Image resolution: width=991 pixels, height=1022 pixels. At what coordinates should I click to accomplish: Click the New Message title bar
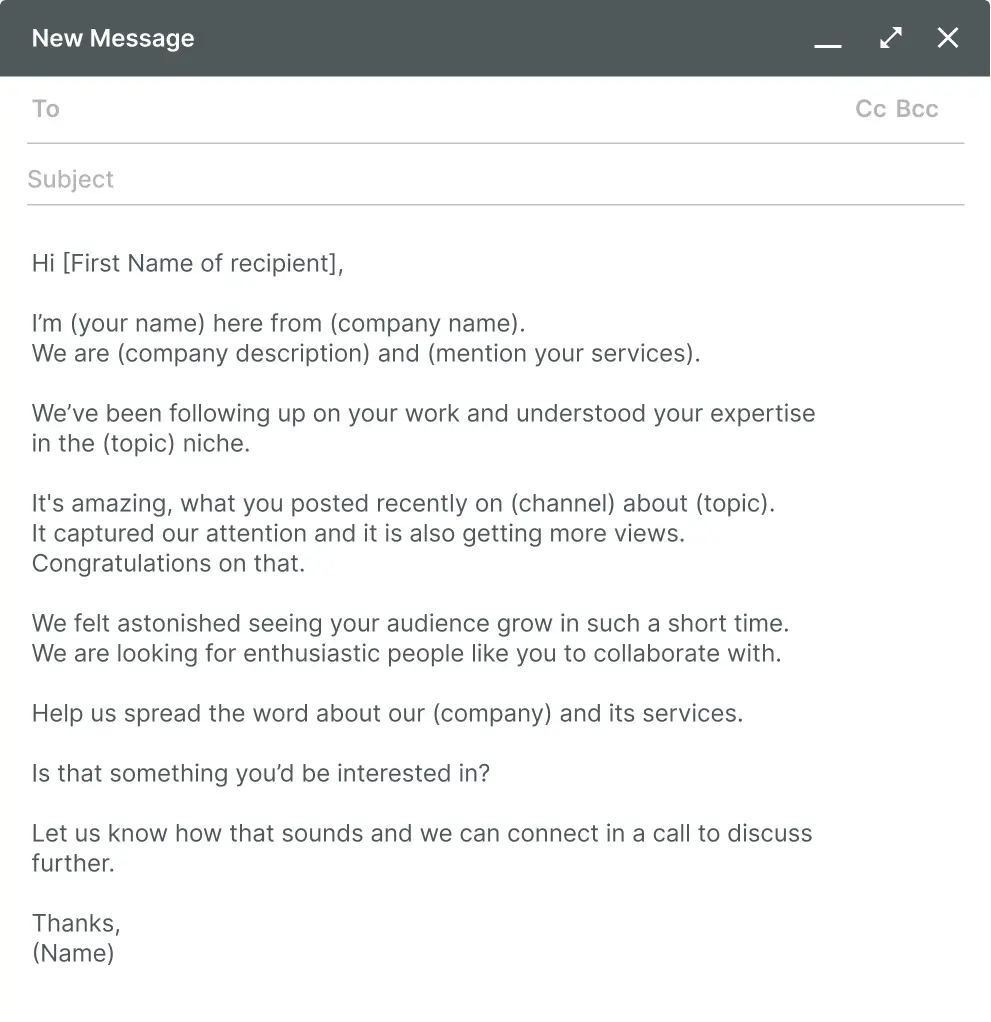(x=400, y=38)
